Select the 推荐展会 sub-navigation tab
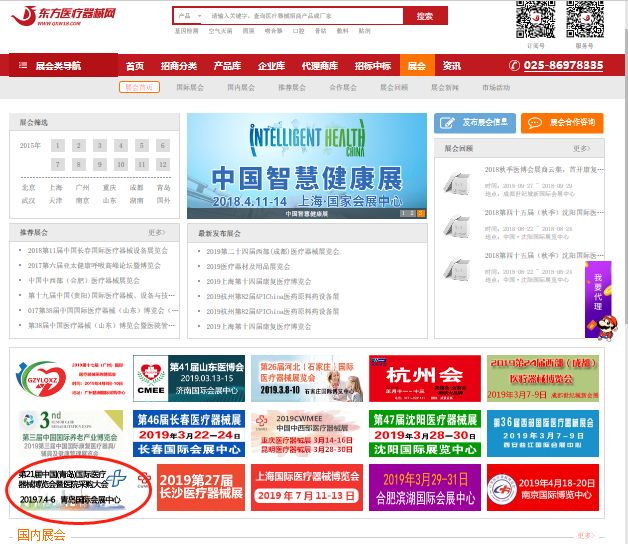The image size is (628, 544). [x=292, y=87]
